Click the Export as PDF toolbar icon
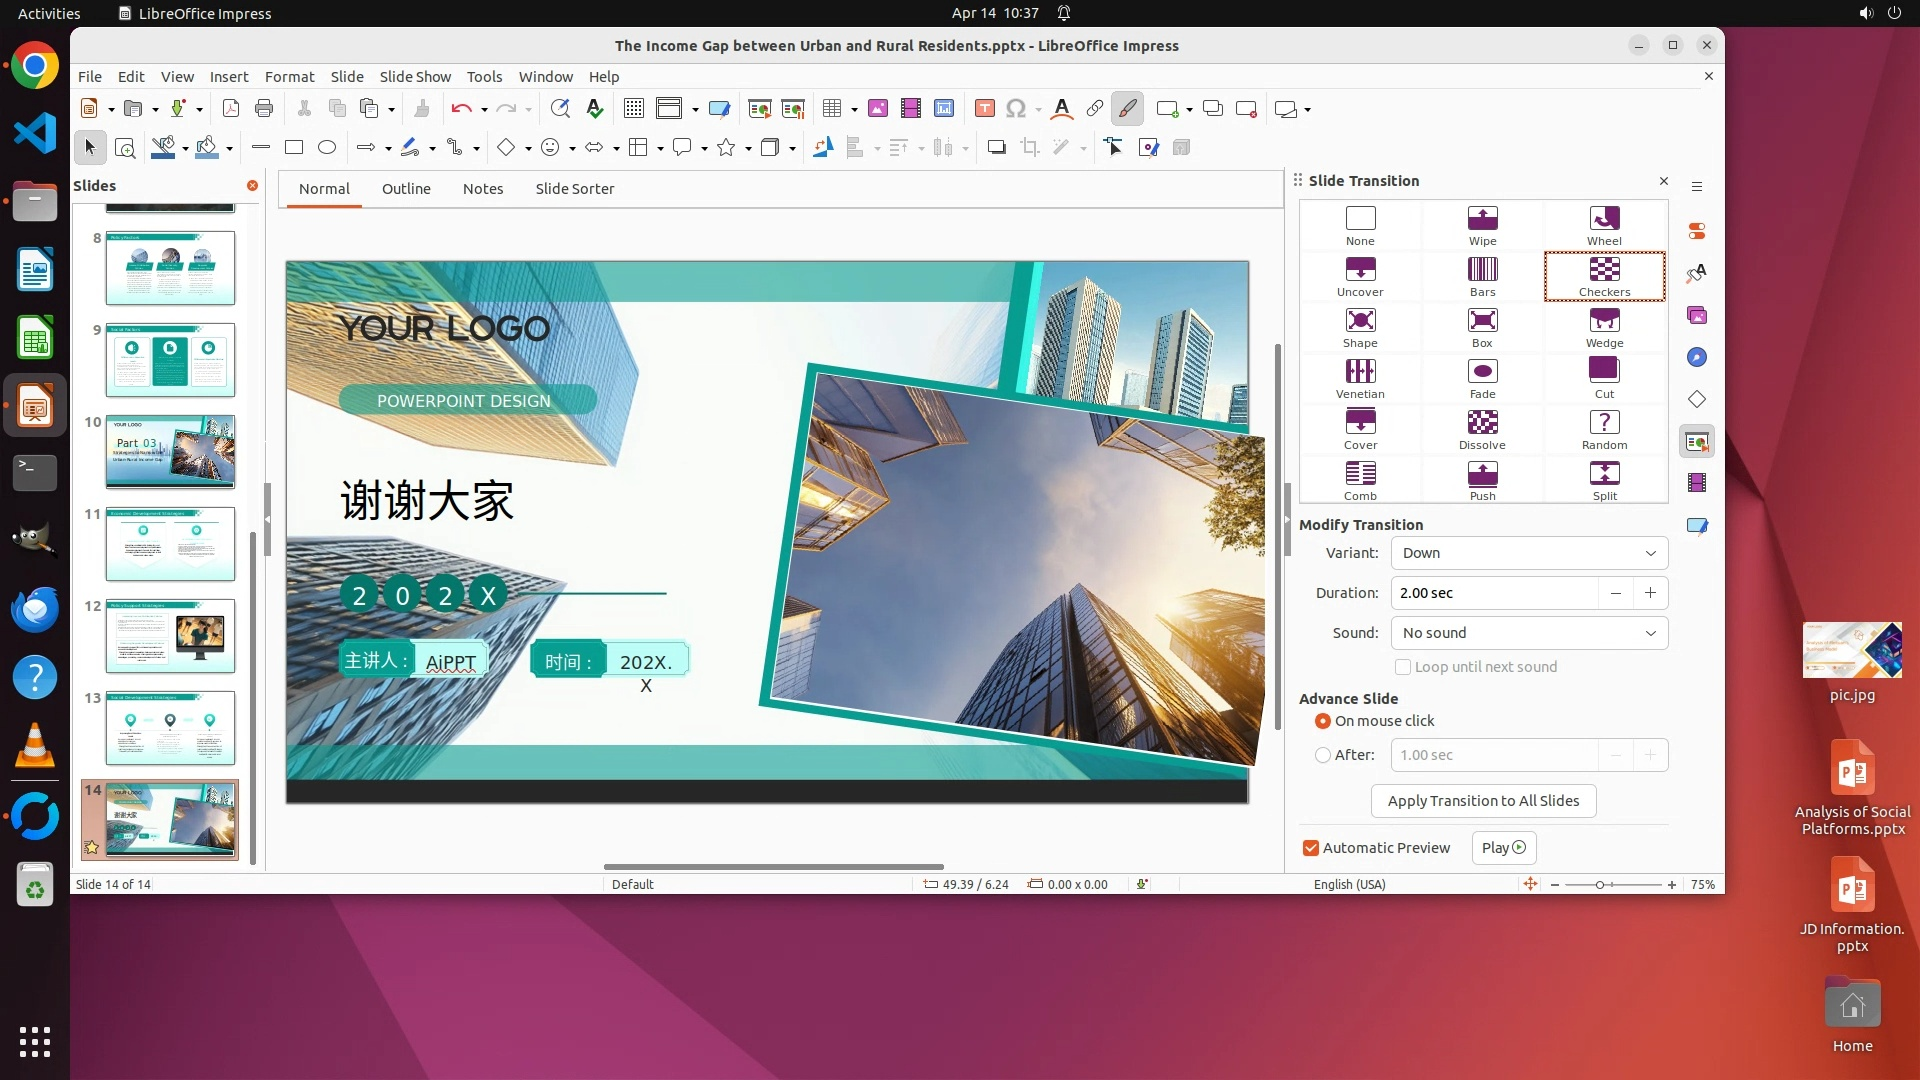Viewport: 1920px width, 1080px height. (x=231, y=109)
